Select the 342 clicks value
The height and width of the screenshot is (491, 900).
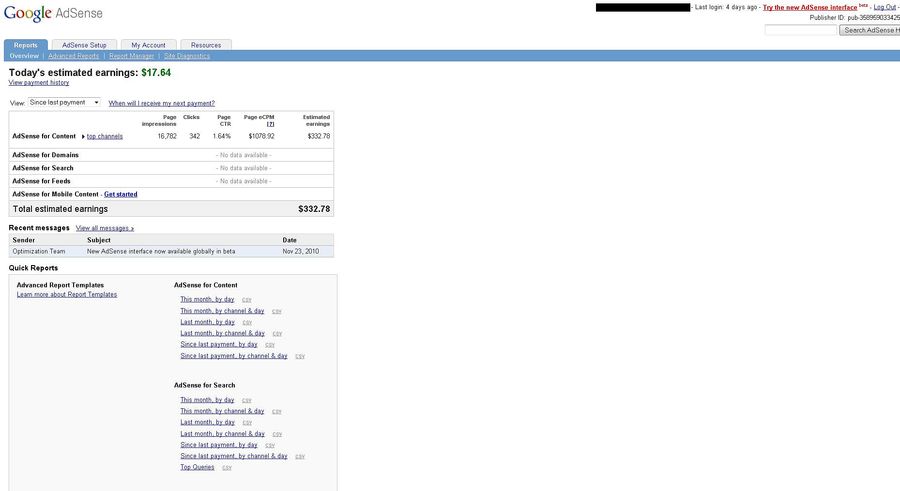click(195, 137)
